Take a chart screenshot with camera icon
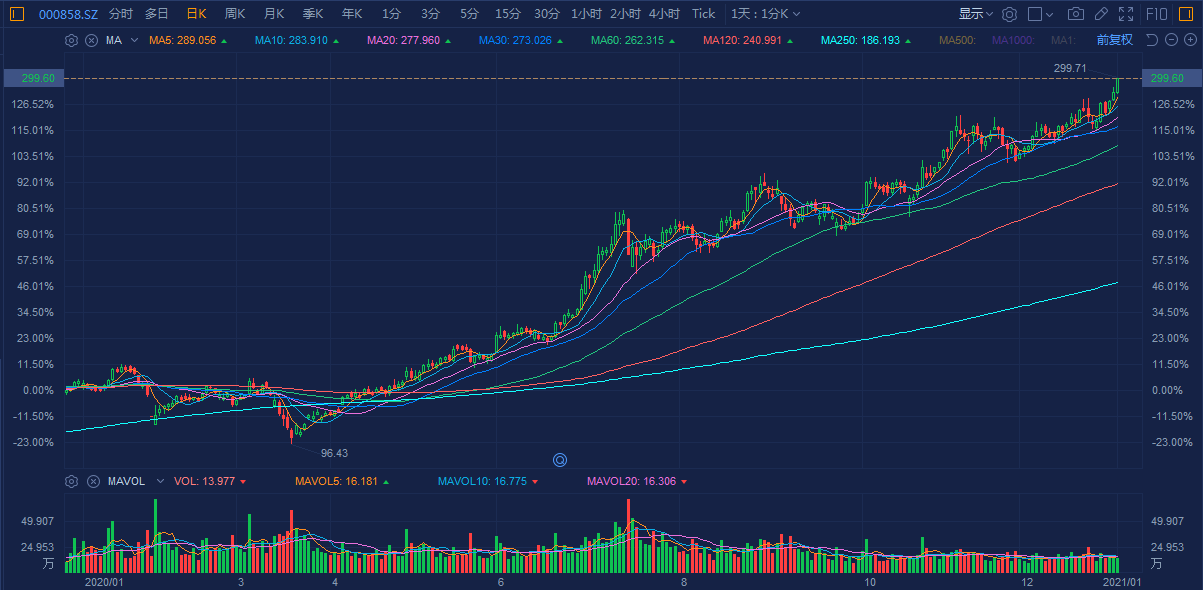1203x590 pixels. [x=1076, y=14]
